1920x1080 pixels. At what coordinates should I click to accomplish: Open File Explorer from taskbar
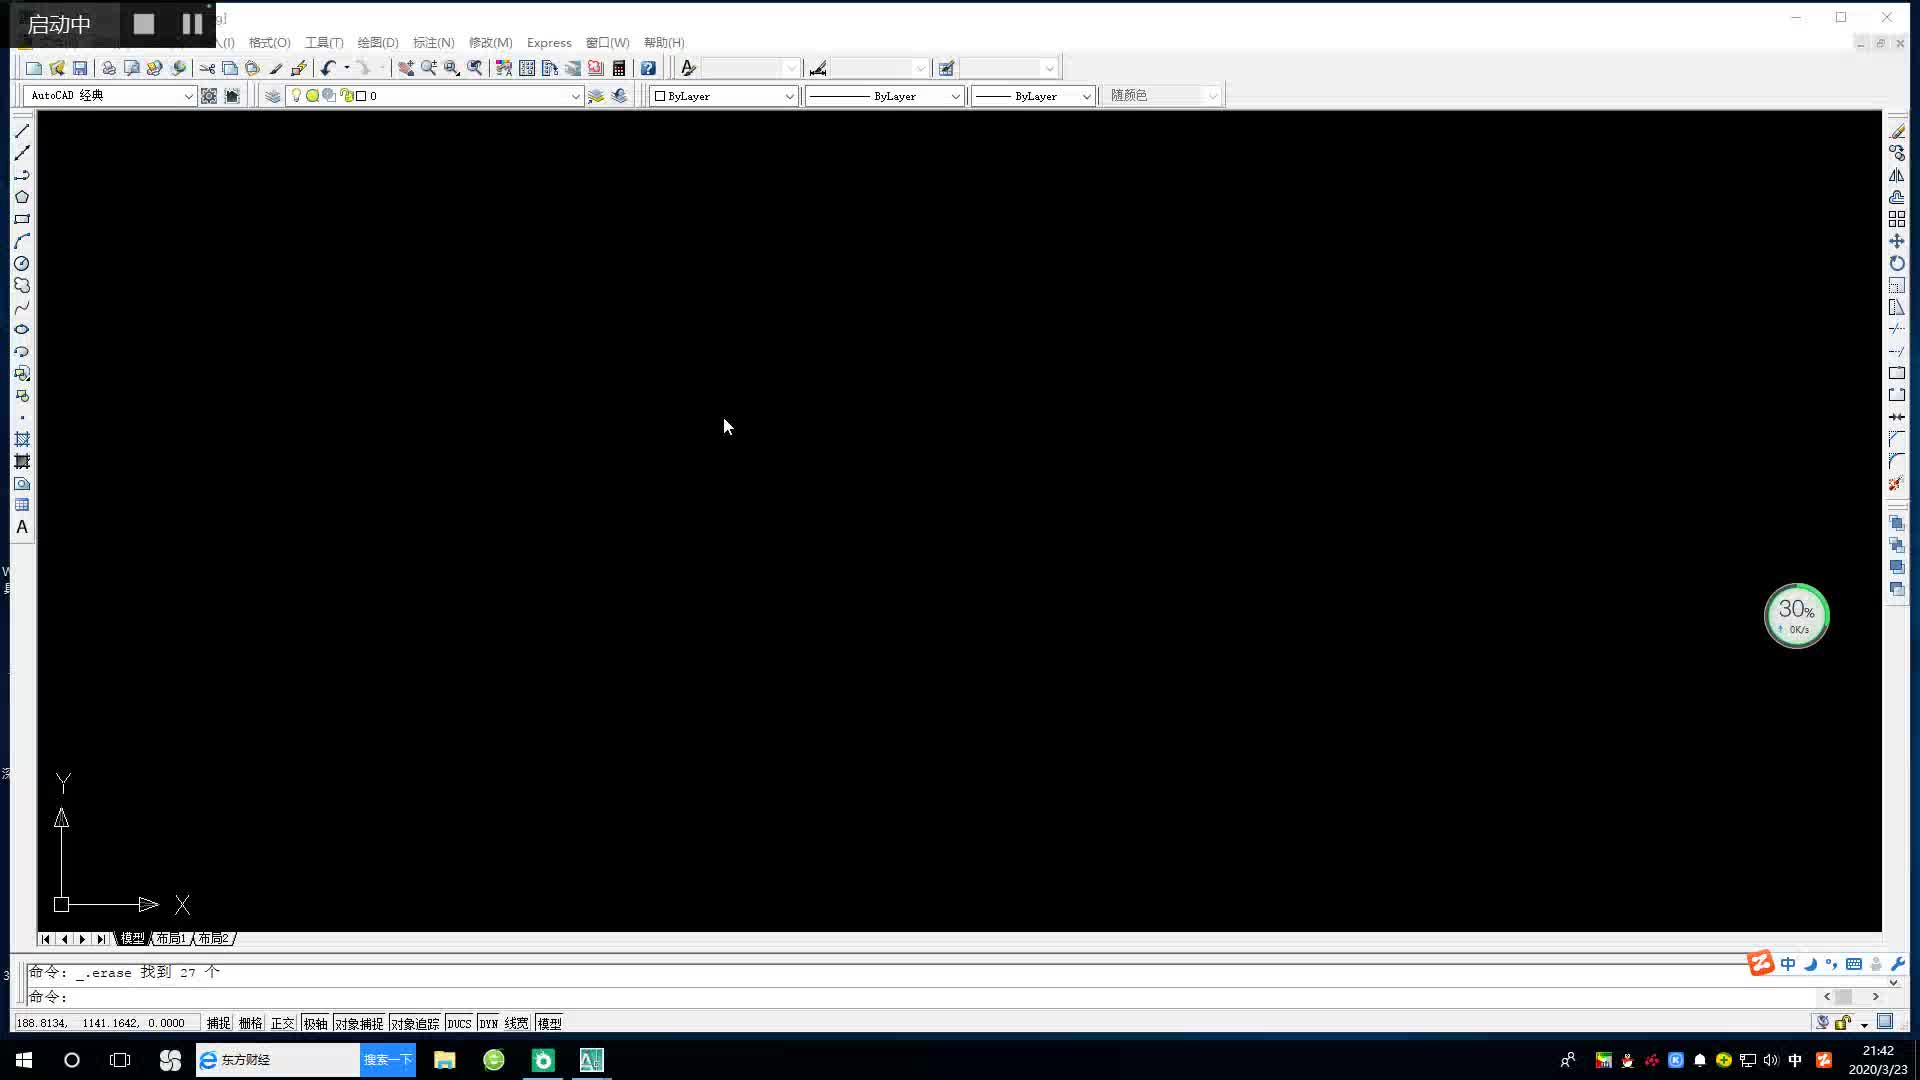(445, 1060)
